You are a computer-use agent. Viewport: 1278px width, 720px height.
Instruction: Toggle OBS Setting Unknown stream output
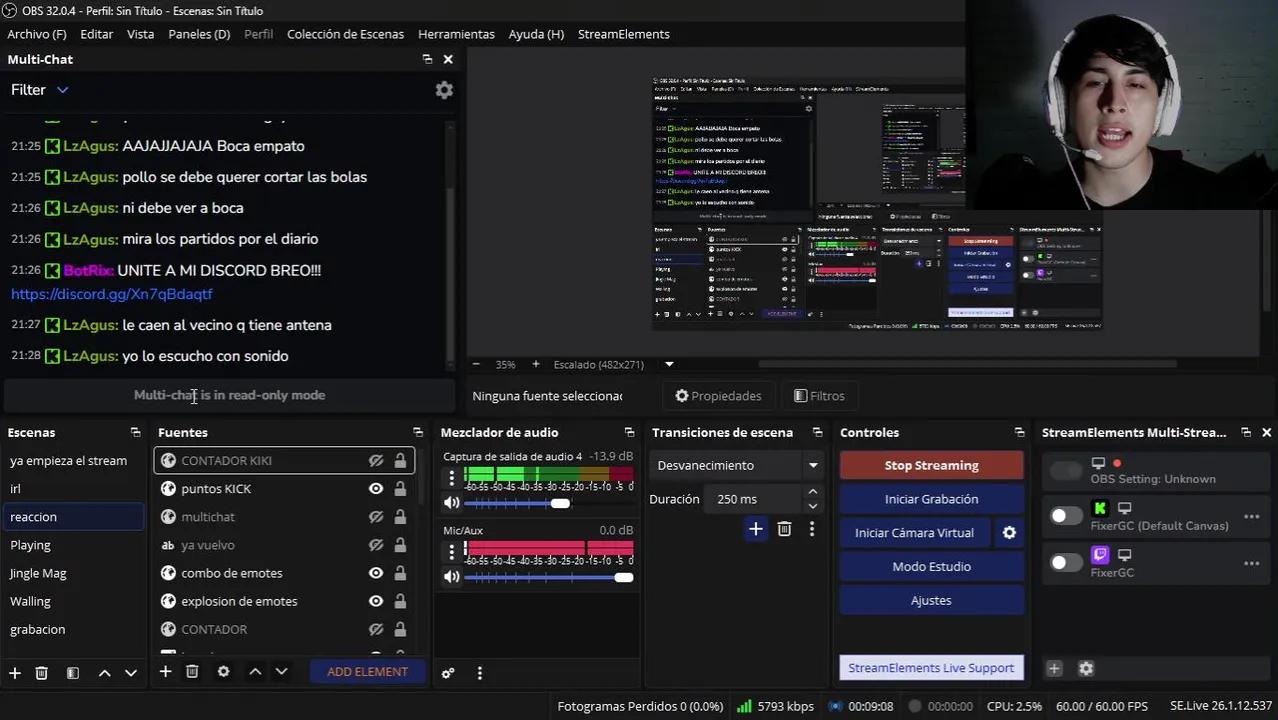[1066, 470]
